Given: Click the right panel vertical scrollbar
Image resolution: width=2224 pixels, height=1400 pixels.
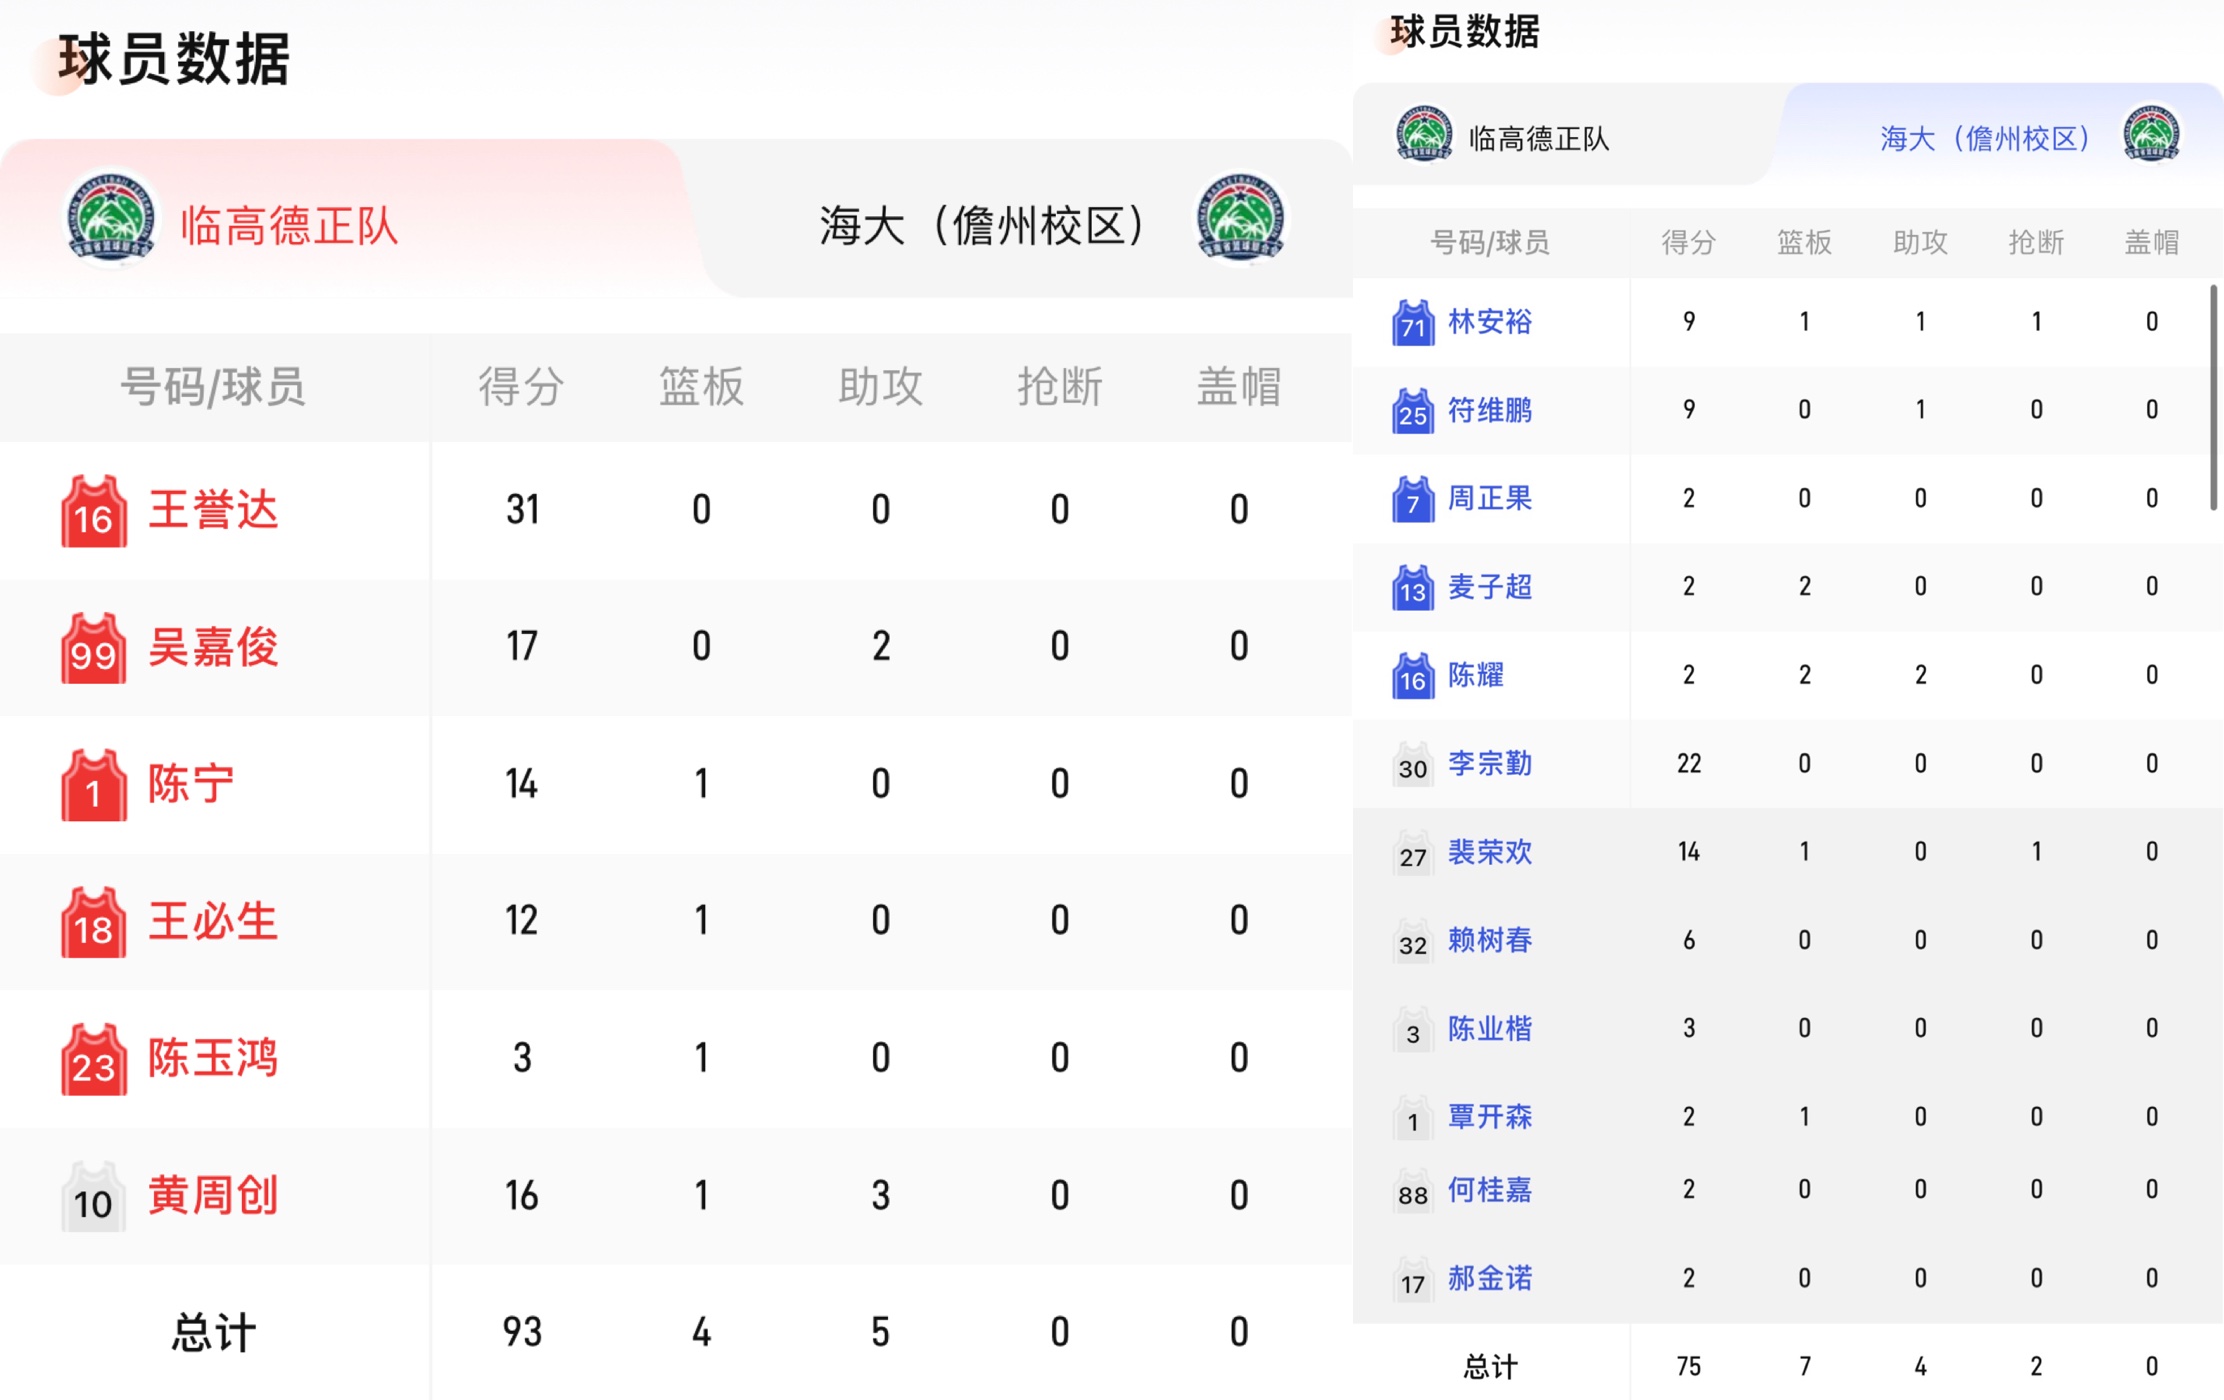Looking at the screenshot, I should tap(2213, 398).
